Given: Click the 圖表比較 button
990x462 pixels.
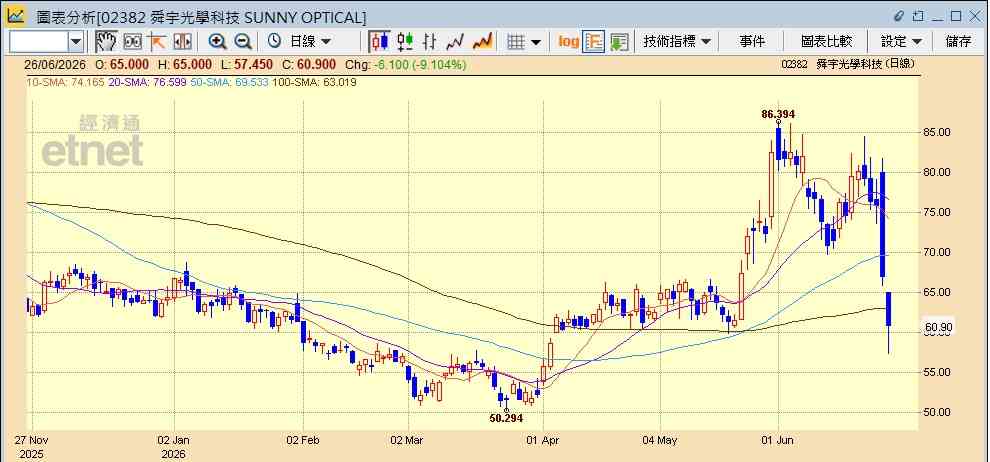Looking at the screenshot, I should pos(826,42).
